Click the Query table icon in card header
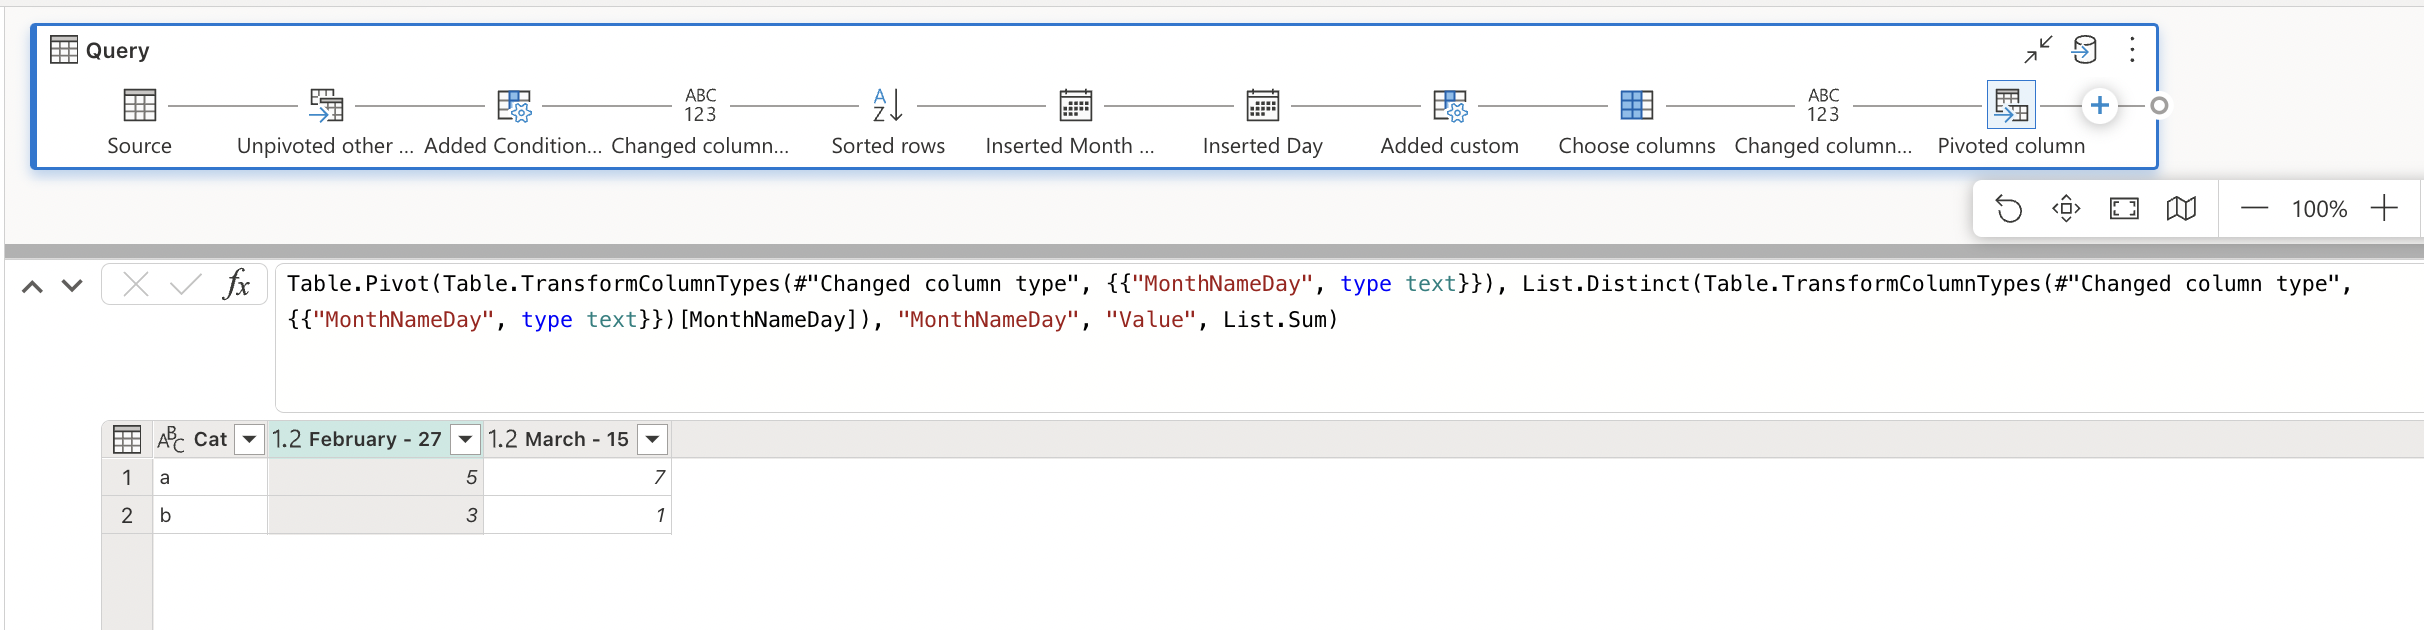 pyautogui.click(x=64, y=50)
